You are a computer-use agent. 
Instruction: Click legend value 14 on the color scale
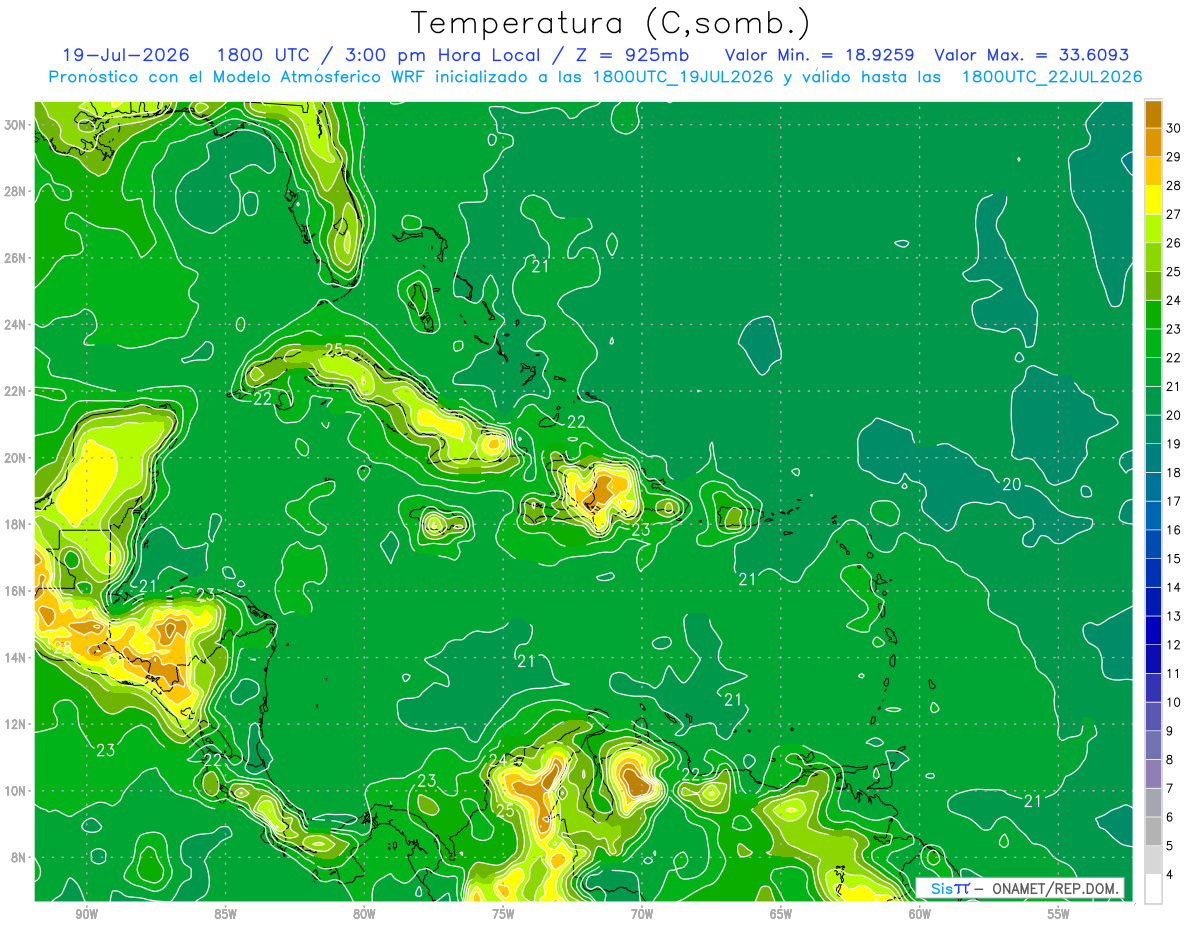pyautogui.click(x=1174, y=587)
